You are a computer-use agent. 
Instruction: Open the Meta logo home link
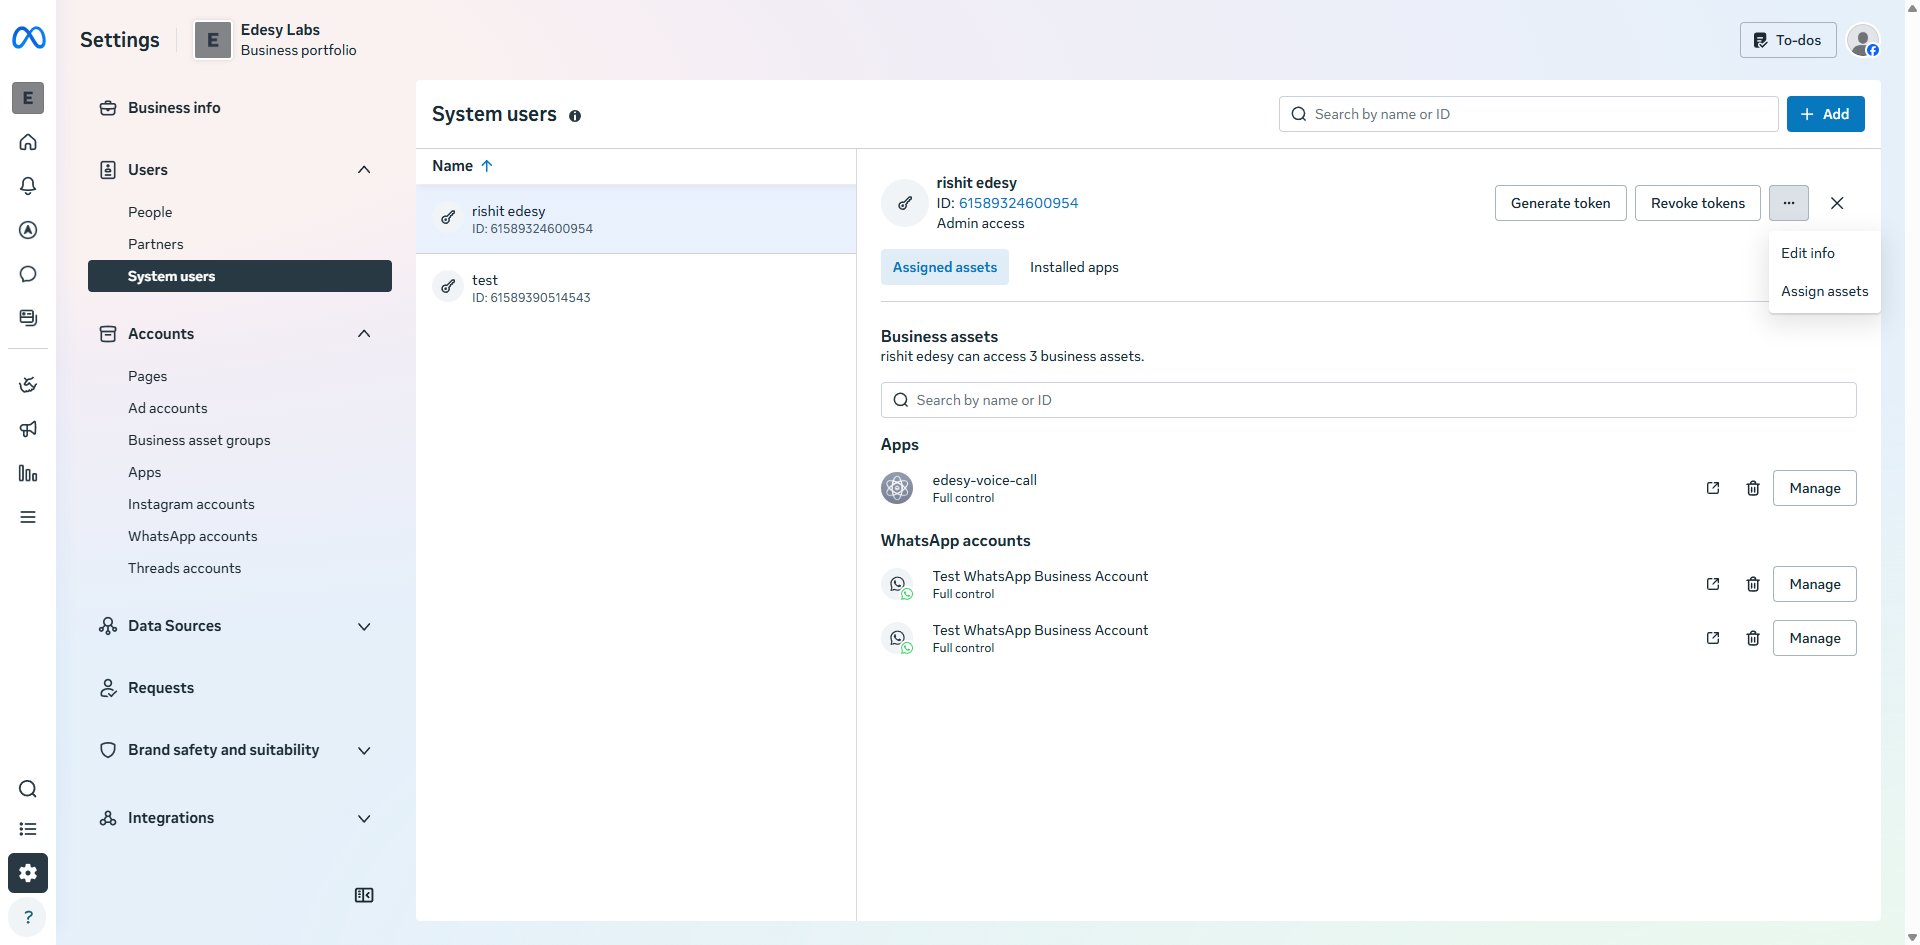28,38
